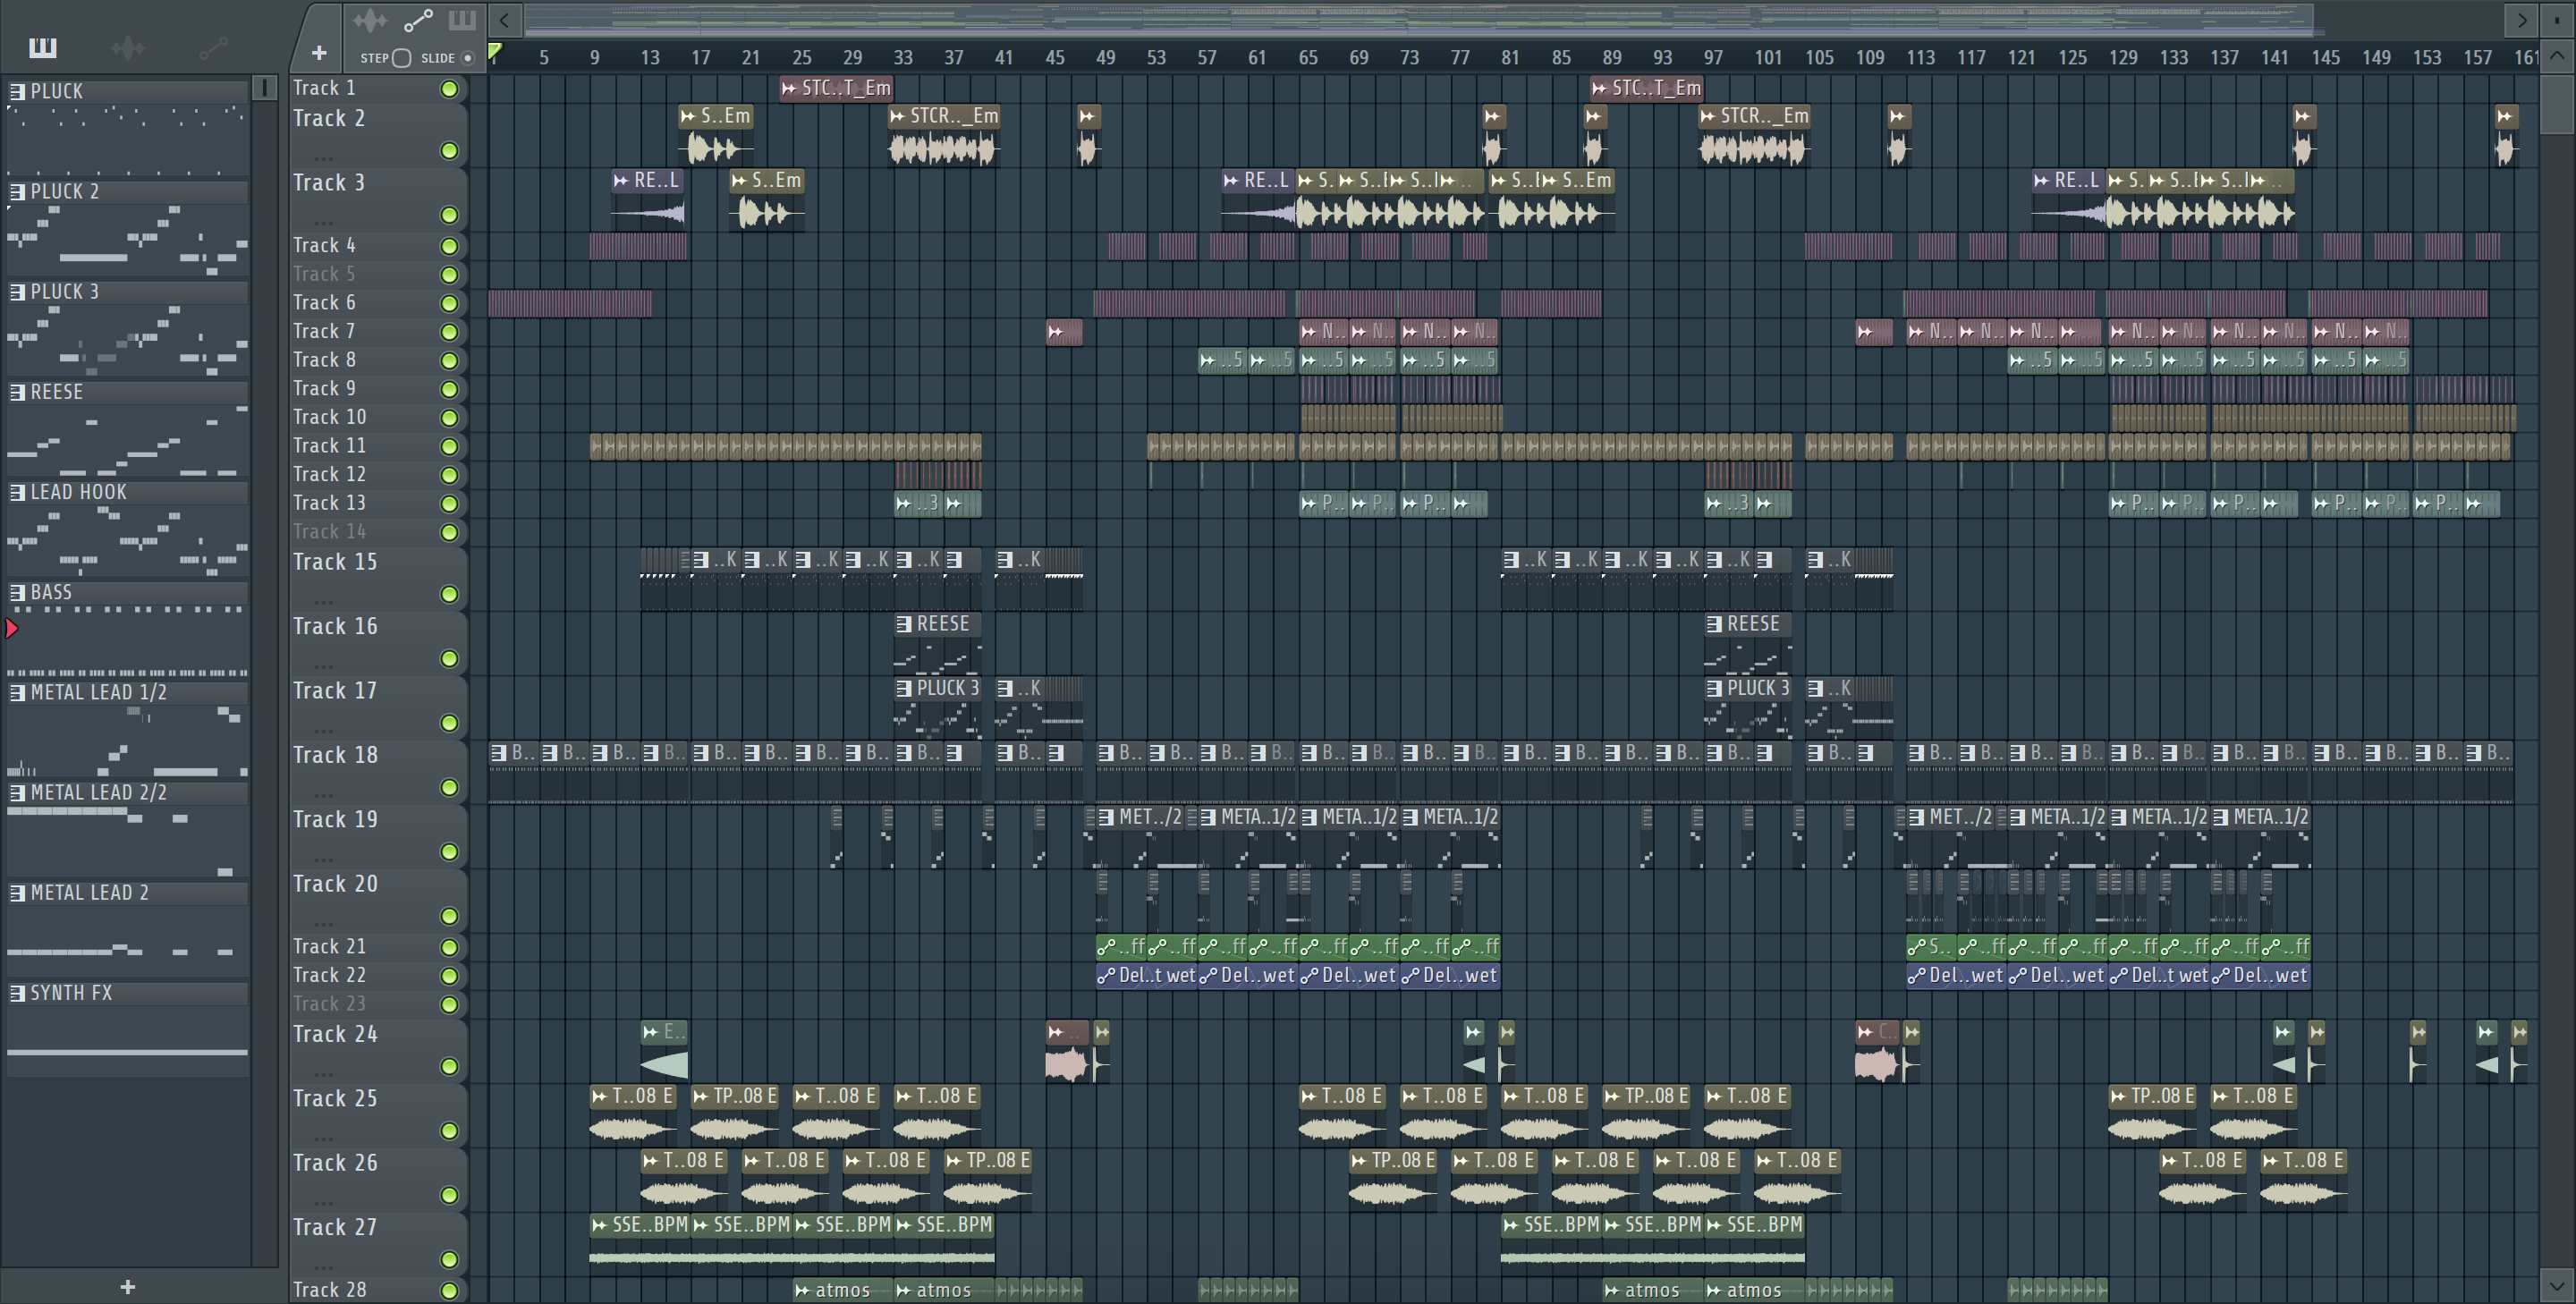Image resolution: width=2576 pixels, height=1304 pixels.
Task: Click the vertical scrollbar thumb on the right
Action: tap(2557, 104)
